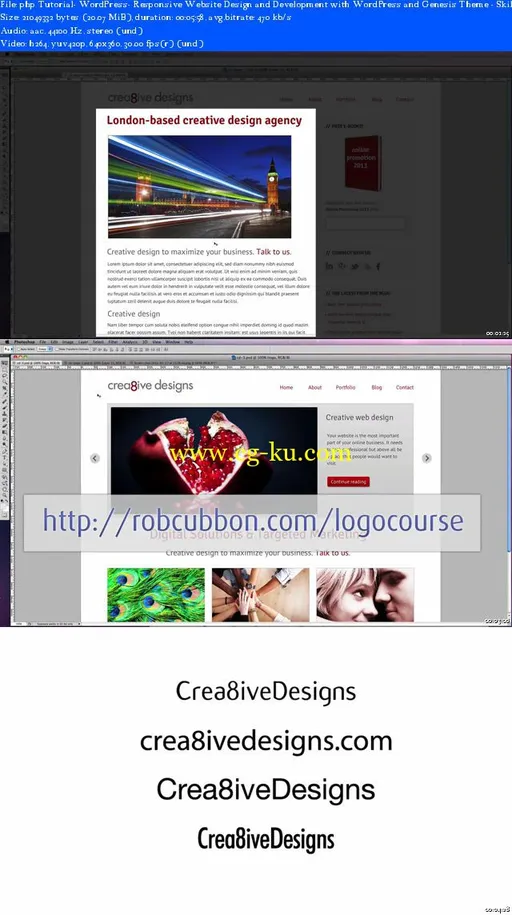Open the Window menu in Photoshop
Screen dimensions: 512x915
pyautogui.click(x=172, y=341)
